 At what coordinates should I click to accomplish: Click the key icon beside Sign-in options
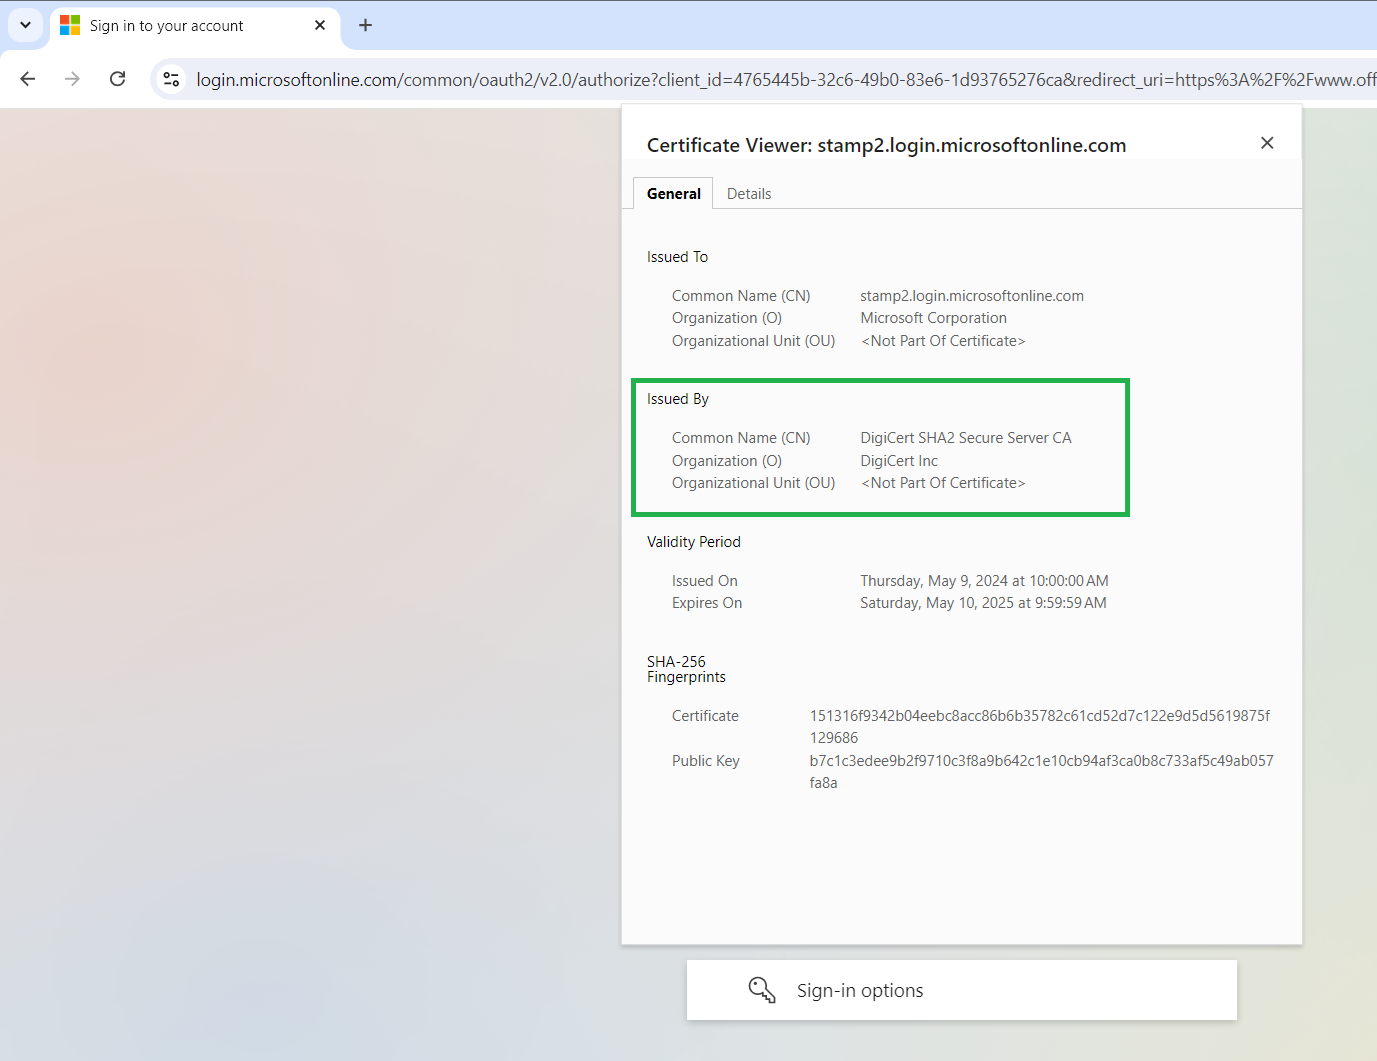click(x=762, y=990)
